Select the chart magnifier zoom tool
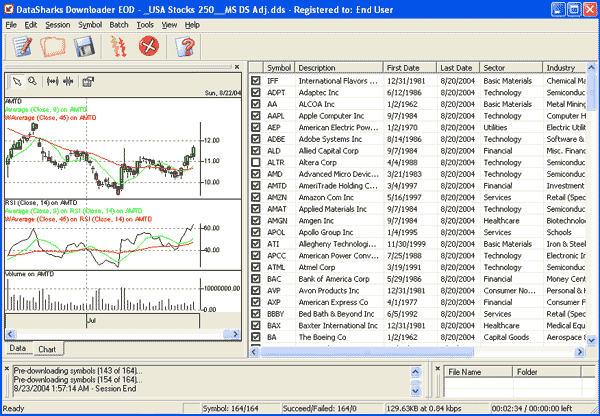600x416 pixels. 33,81
